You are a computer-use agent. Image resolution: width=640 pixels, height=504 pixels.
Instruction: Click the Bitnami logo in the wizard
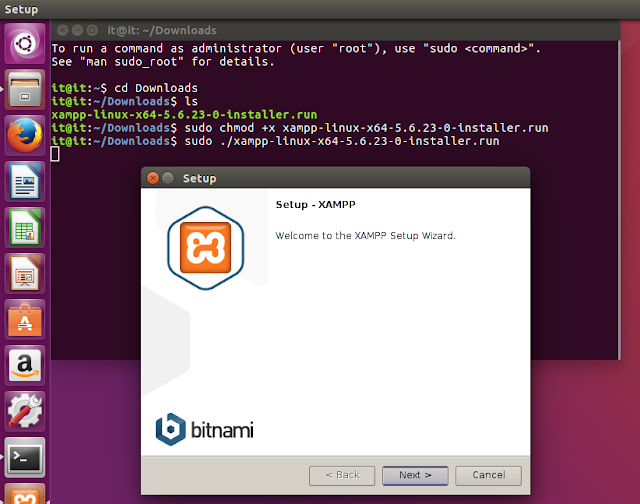[204, 429]
